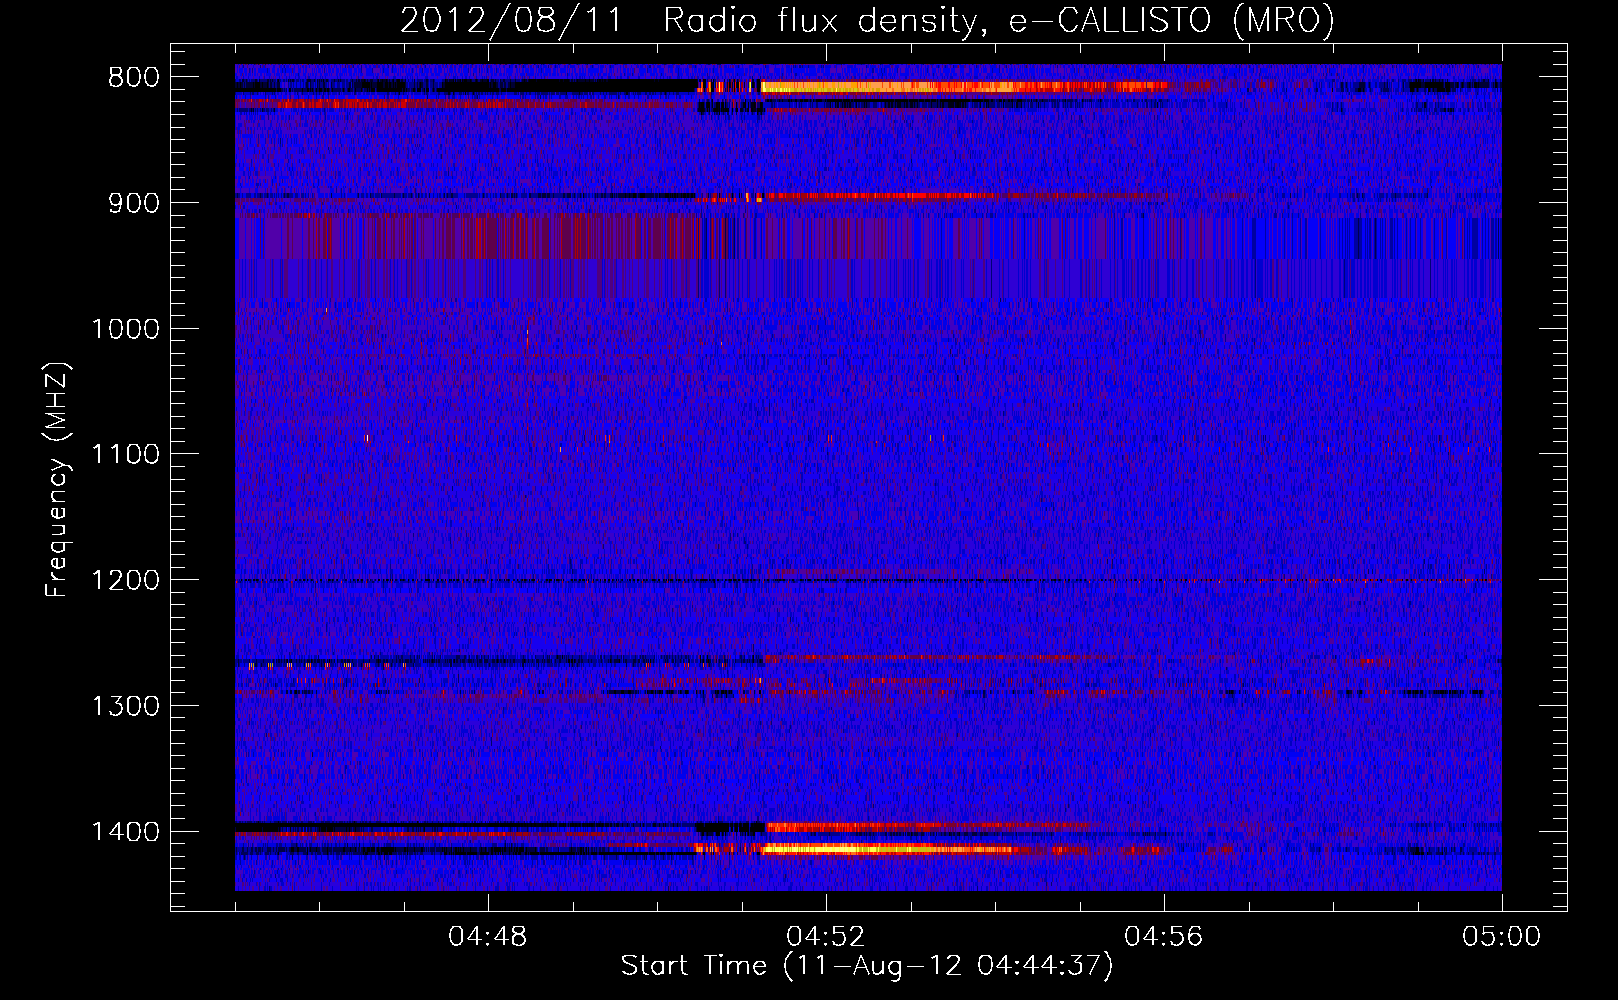Click the red striped band between 900 and 1000 MHz
The width and height of the screenshot is (1618, 1000).
click(x=467, y=237)
